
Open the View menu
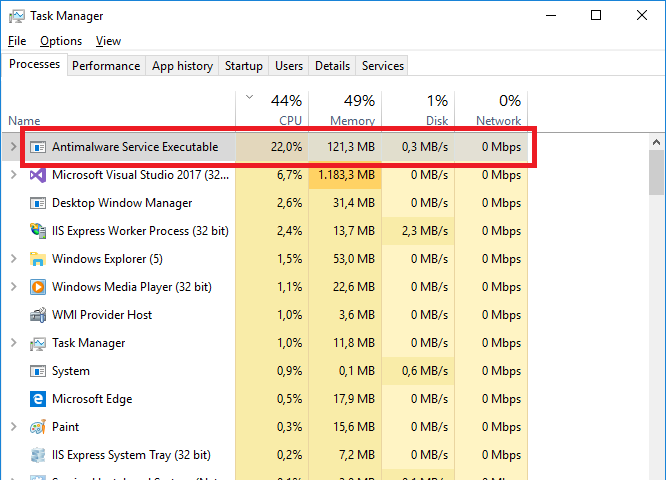[108, 41]
